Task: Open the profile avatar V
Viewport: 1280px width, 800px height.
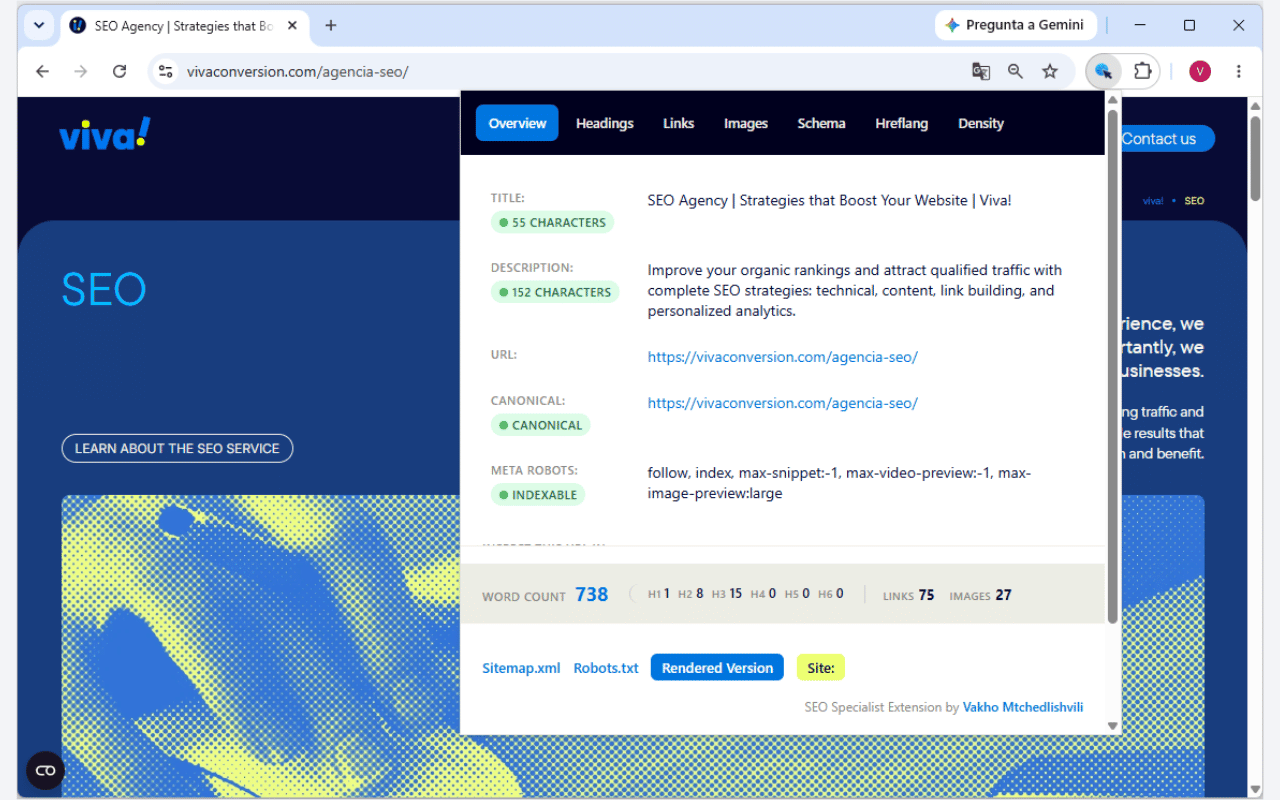Action: tap(1200, 71)
